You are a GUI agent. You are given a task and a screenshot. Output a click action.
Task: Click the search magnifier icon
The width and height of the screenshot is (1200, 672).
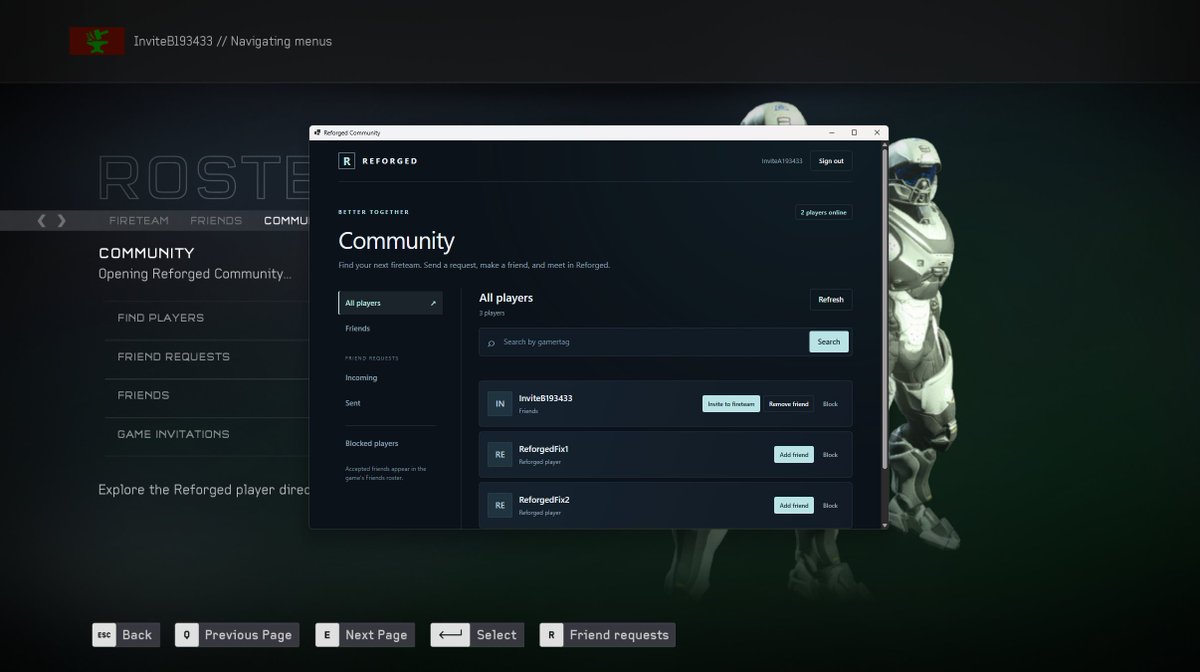(x=491, y=343)
